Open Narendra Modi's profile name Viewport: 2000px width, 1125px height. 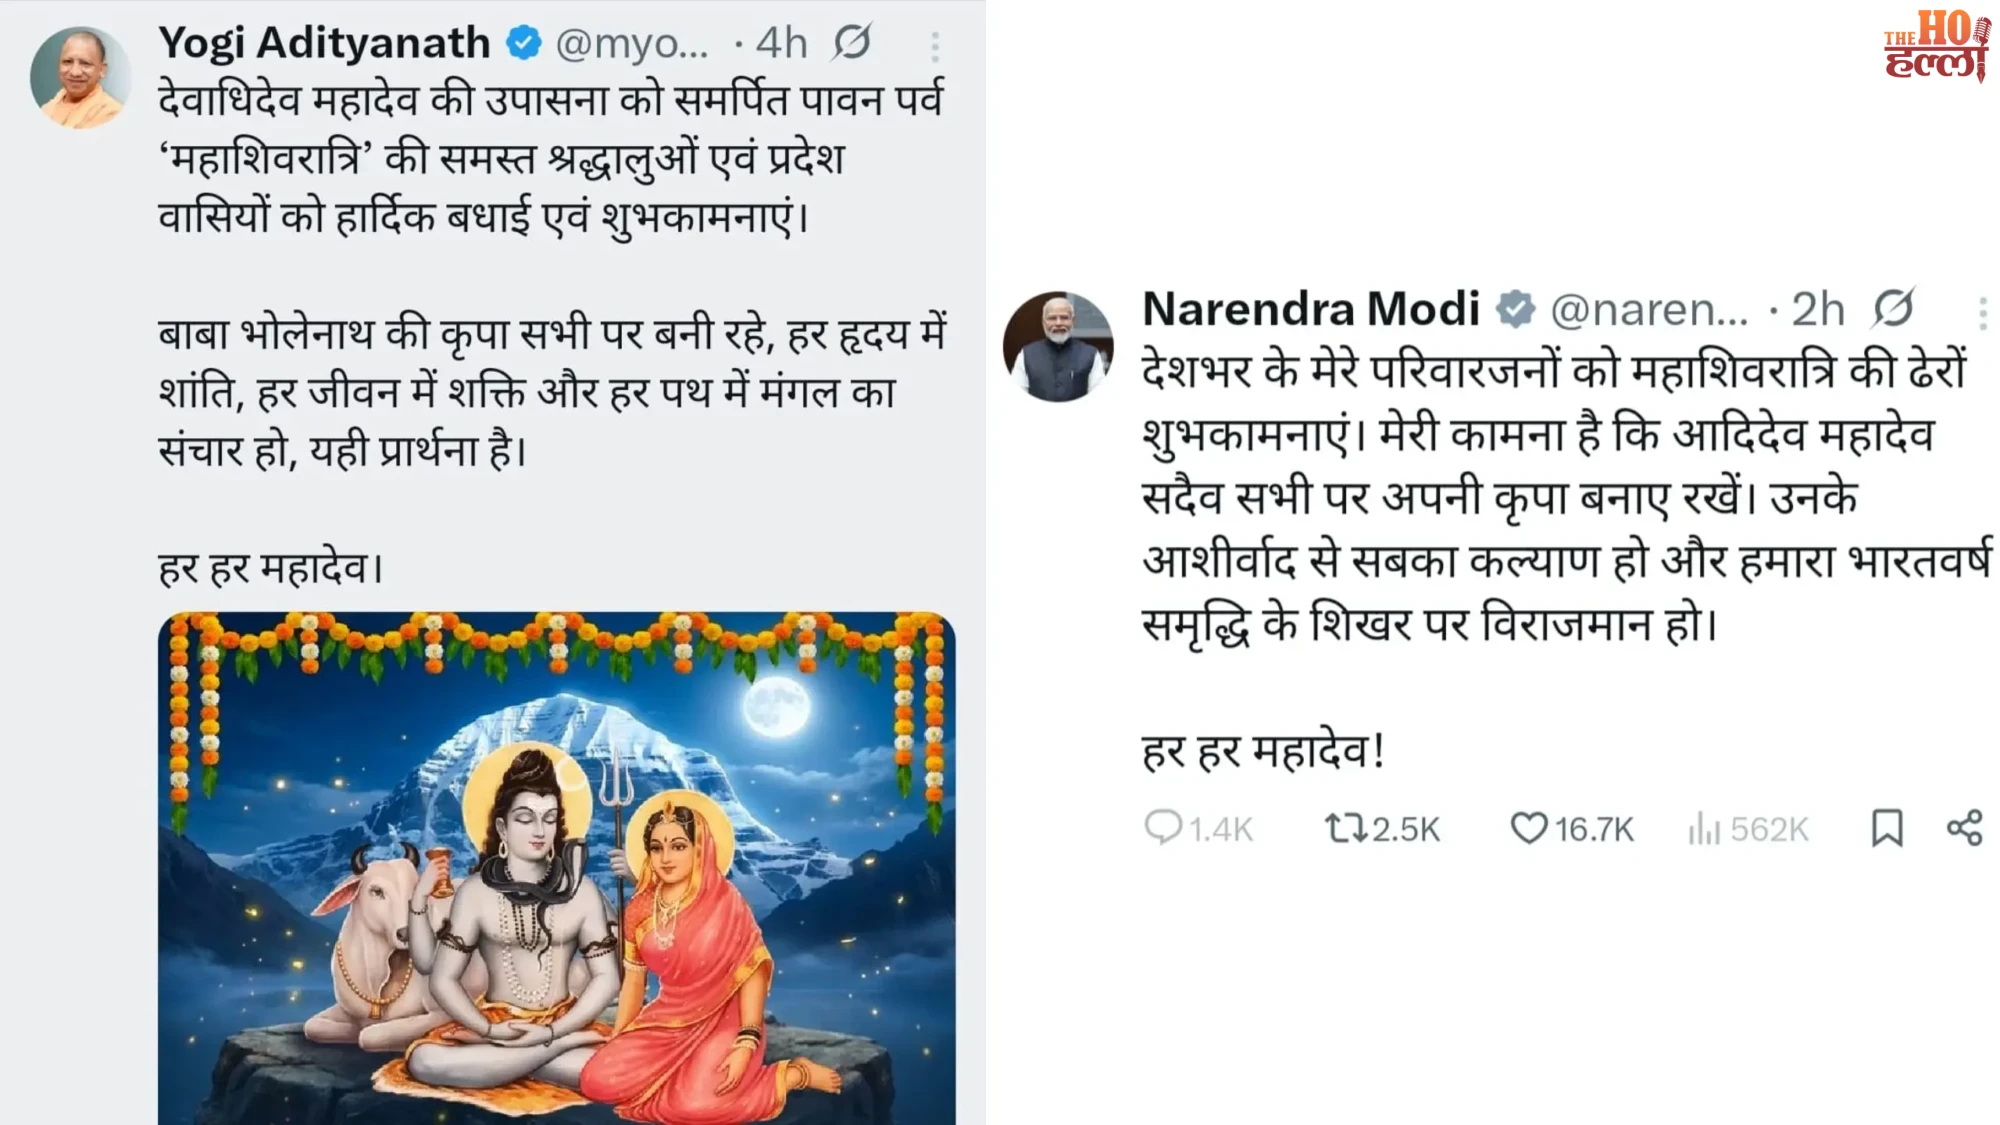[x=1310, y=310]
